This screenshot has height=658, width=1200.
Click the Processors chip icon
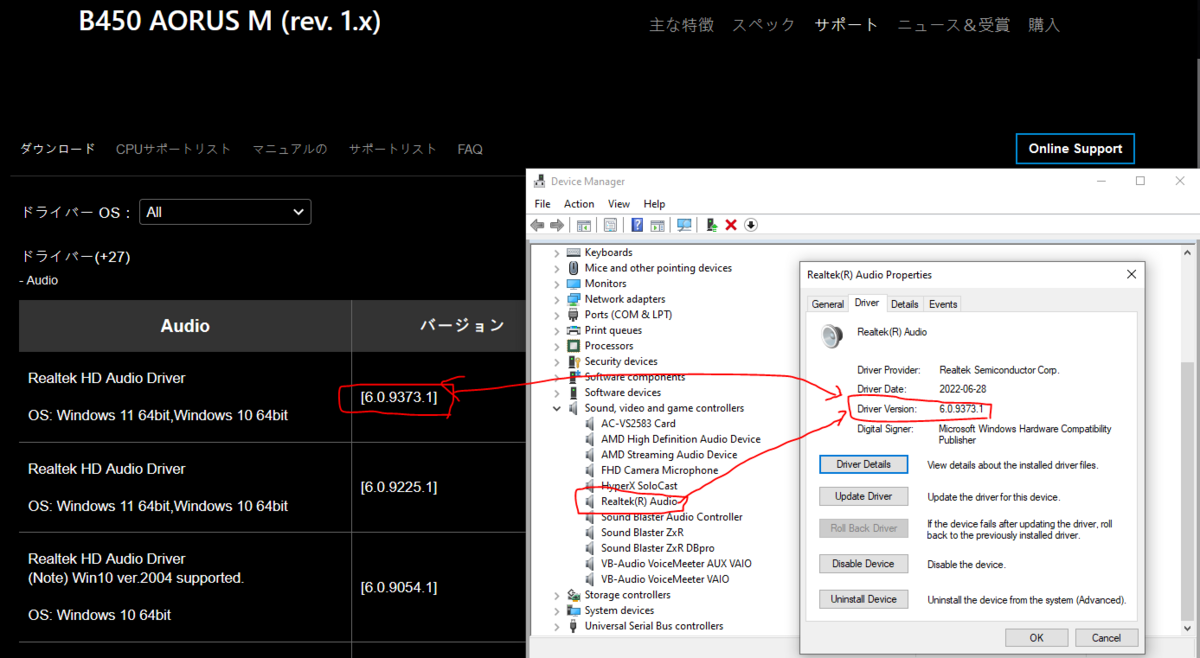click(x=574, y=345)
